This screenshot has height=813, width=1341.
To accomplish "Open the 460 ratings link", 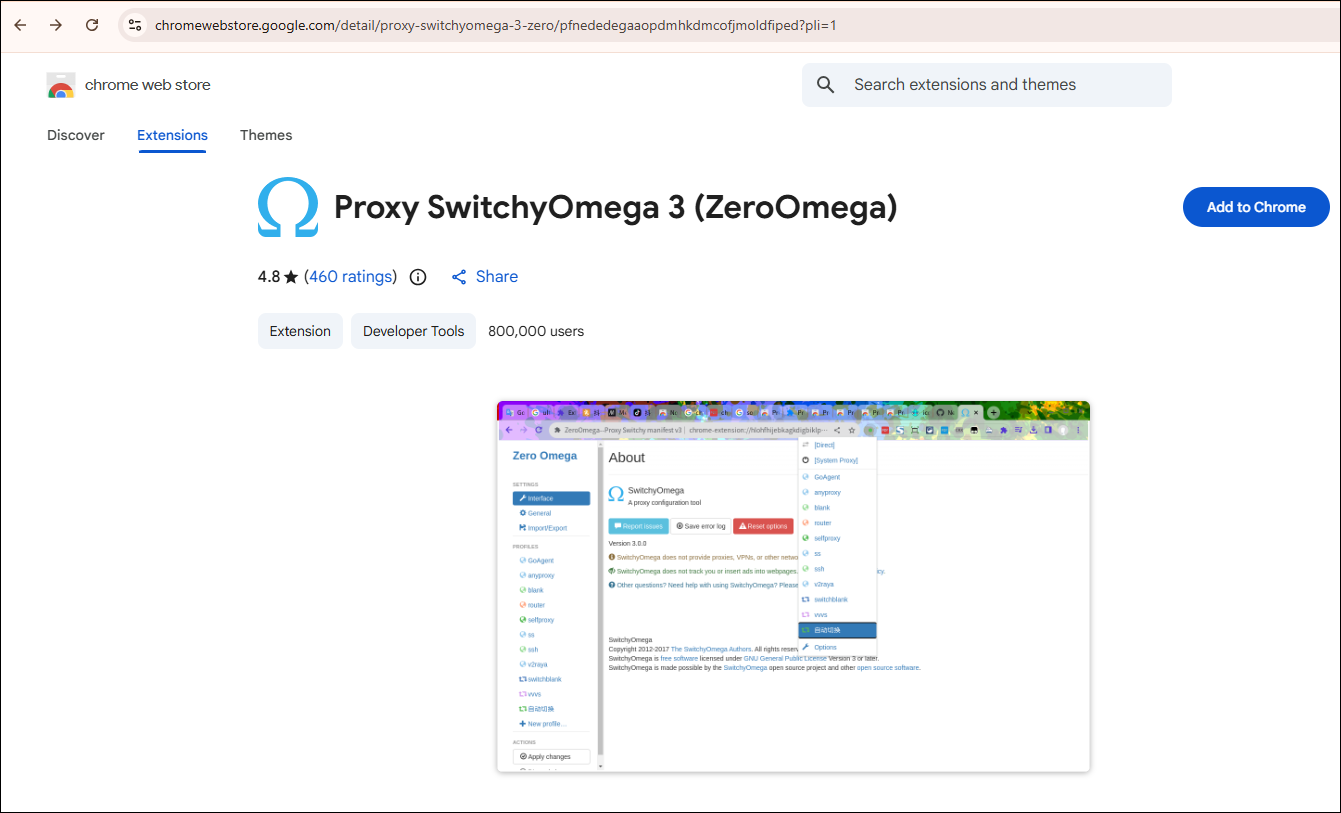I will [350, 277].
